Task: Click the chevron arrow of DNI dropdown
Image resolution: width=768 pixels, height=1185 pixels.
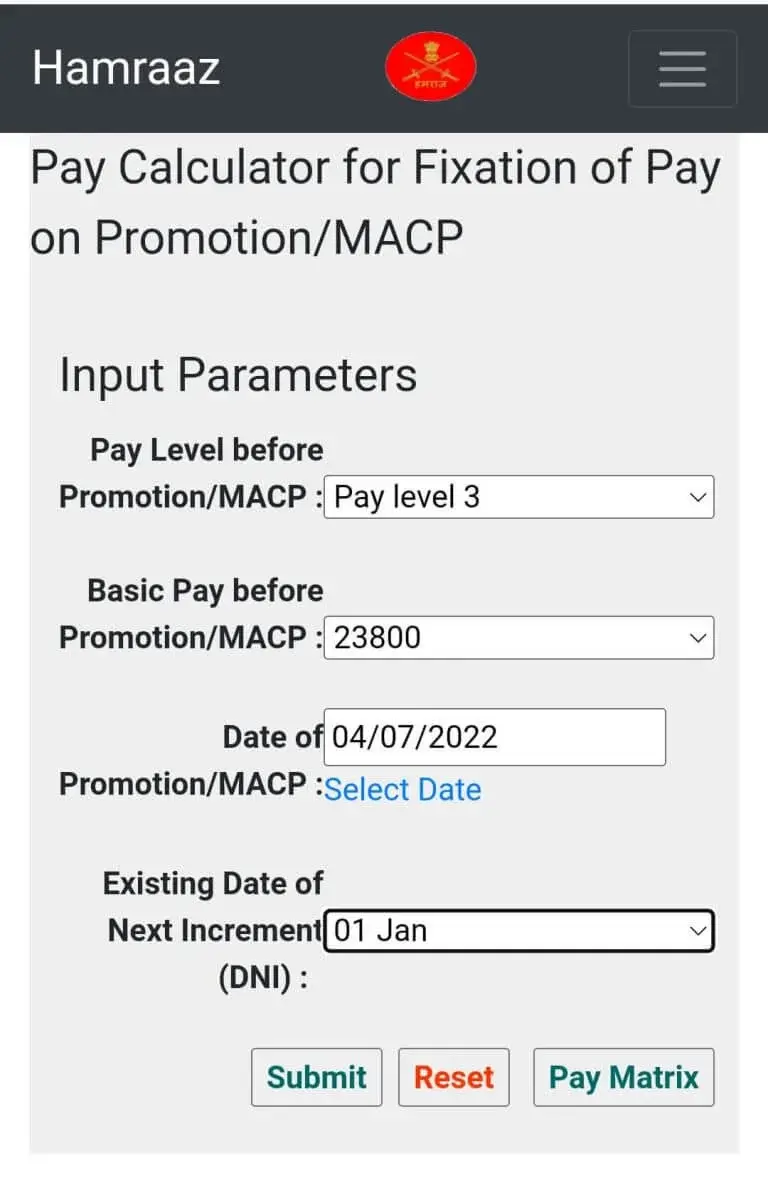Action: tap(698, 931)
